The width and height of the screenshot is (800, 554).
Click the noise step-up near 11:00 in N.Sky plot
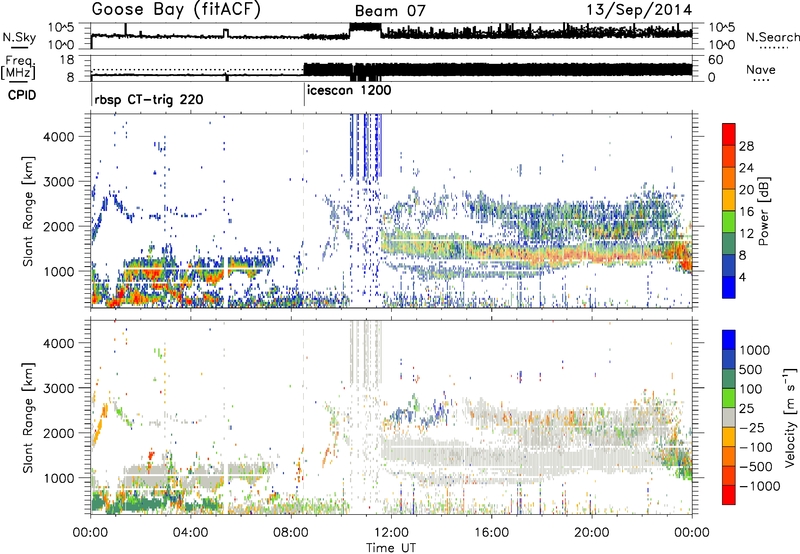point(365,29)
